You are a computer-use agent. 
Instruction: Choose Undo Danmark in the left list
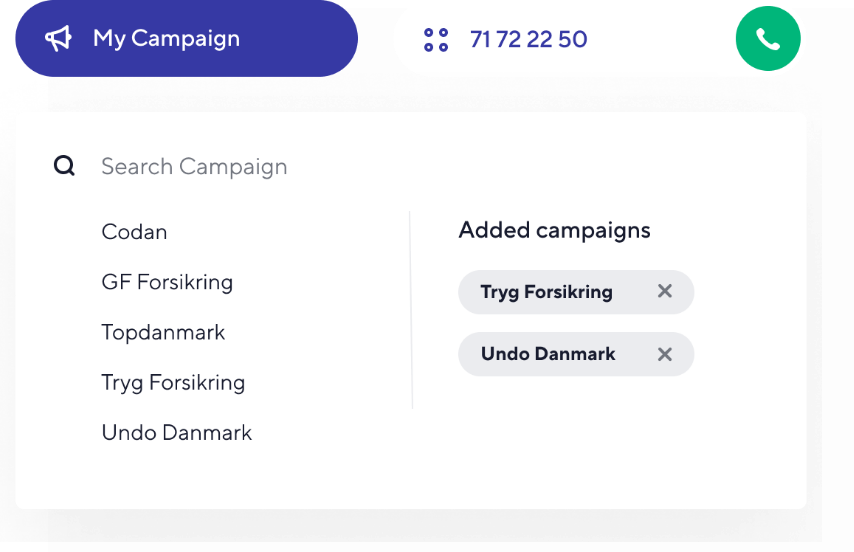pos(176,433)
